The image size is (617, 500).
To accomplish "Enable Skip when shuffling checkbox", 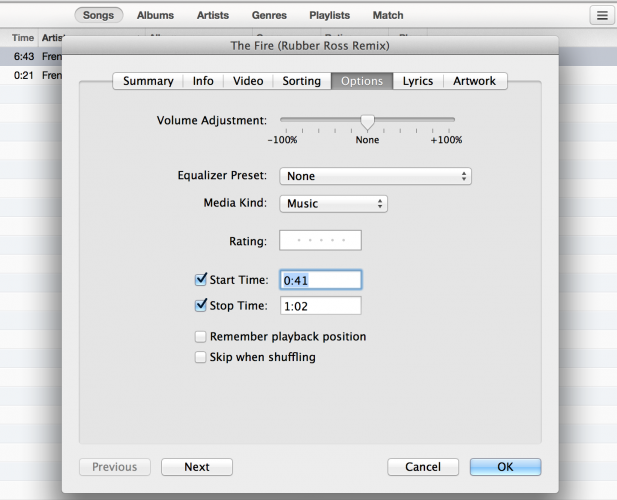I will (x=201, y=357).
